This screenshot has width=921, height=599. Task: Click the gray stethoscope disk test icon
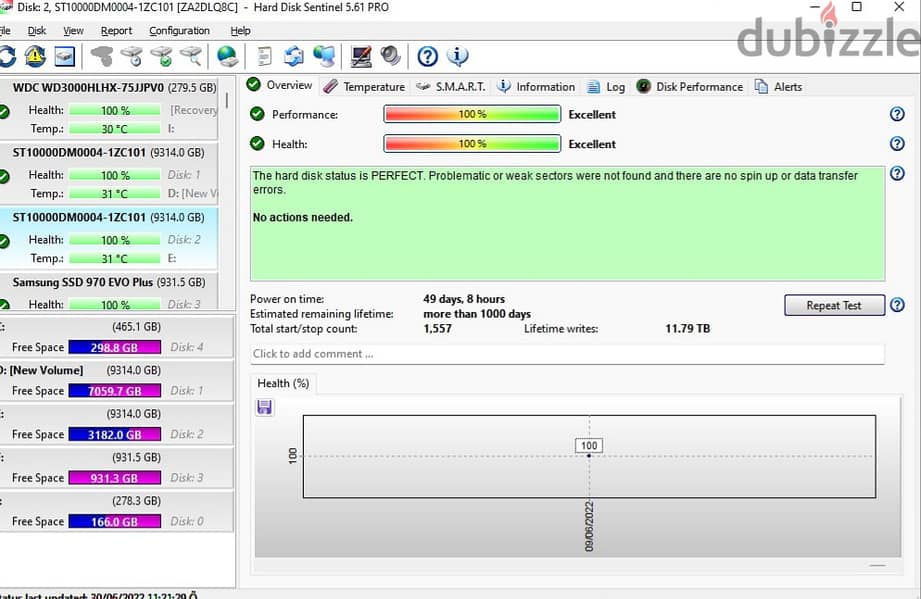click(x=102, y=56)
